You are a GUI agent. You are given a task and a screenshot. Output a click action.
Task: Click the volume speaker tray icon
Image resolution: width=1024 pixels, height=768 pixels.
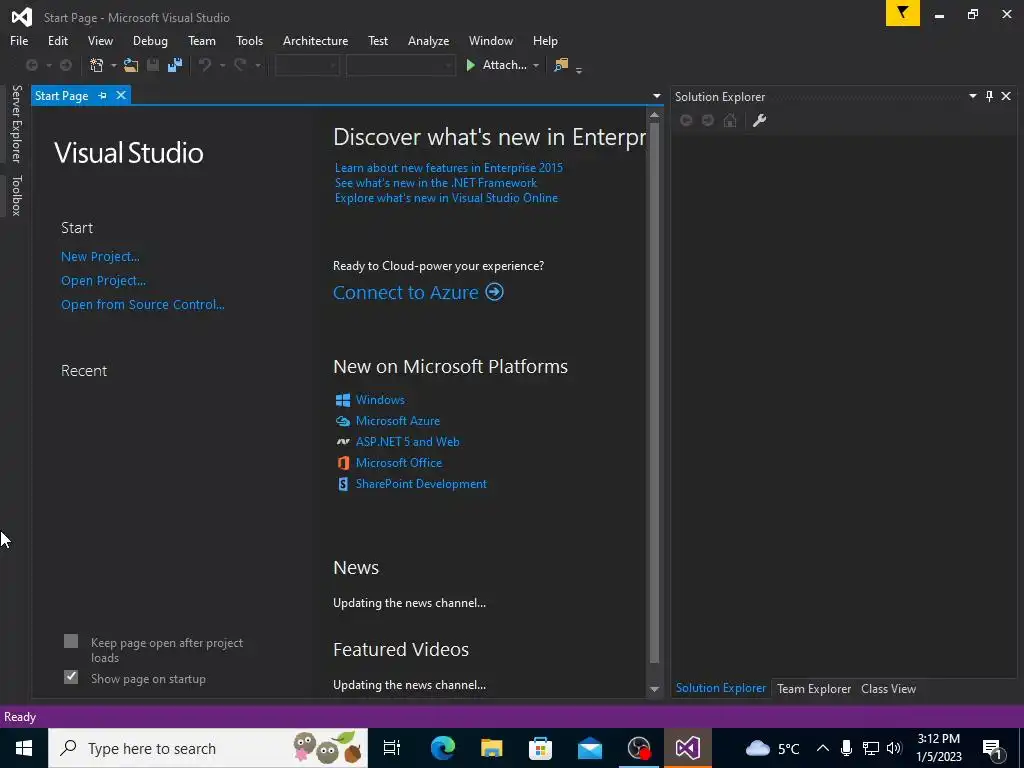click(894, 748)
